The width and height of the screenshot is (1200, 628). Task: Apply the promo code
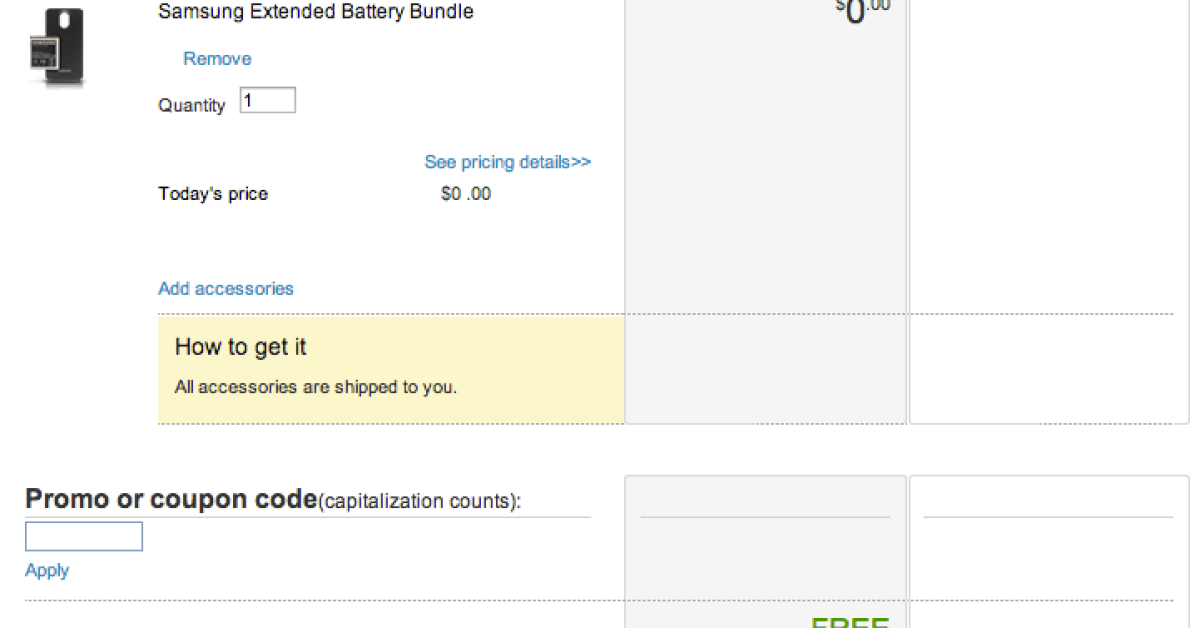pyautogui.click(x=47, y=570)
